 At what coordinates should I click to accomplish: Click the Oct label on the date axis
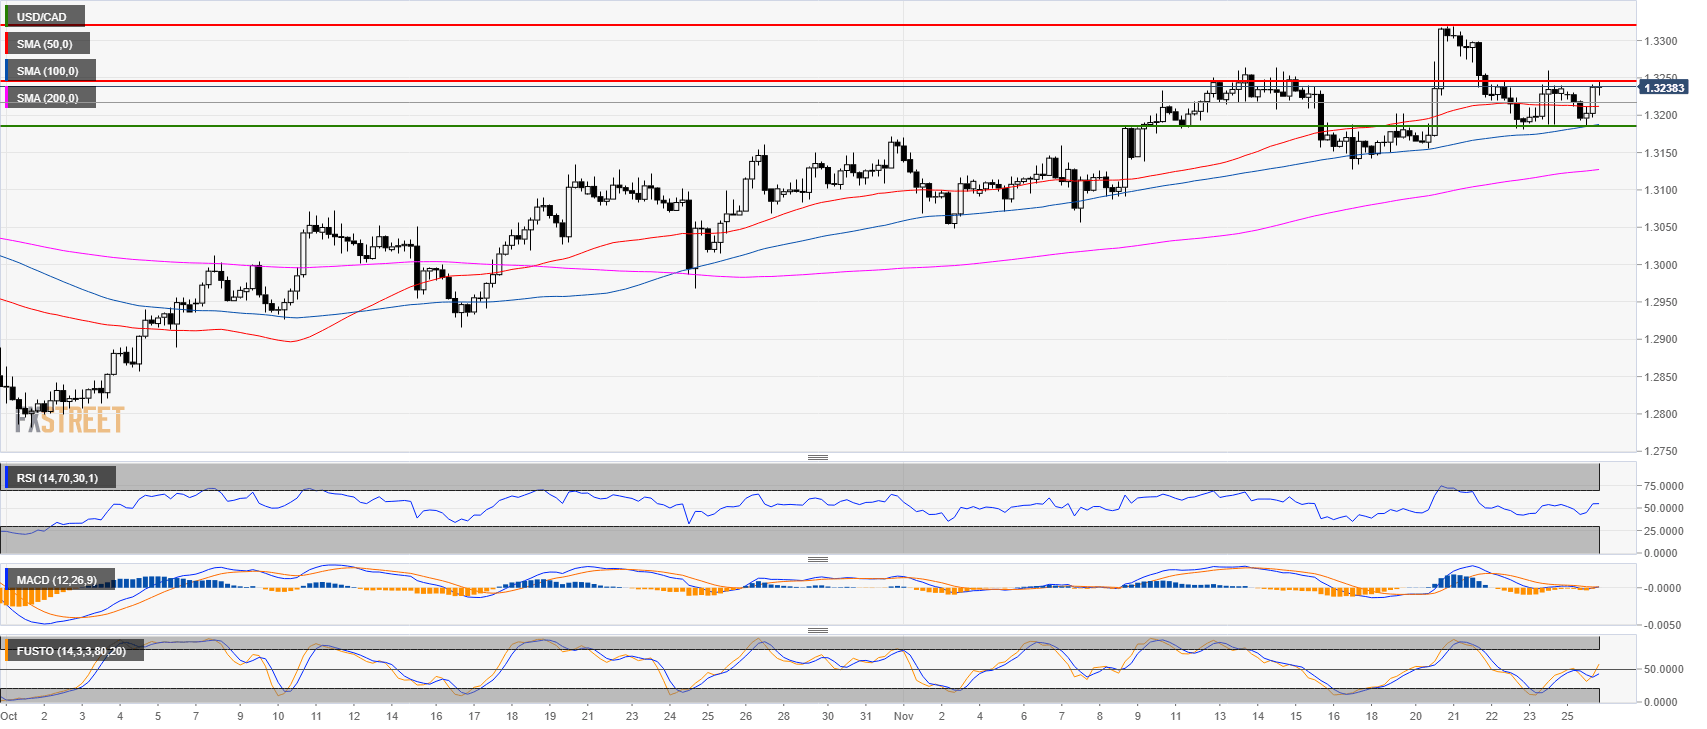click(9, 716)
